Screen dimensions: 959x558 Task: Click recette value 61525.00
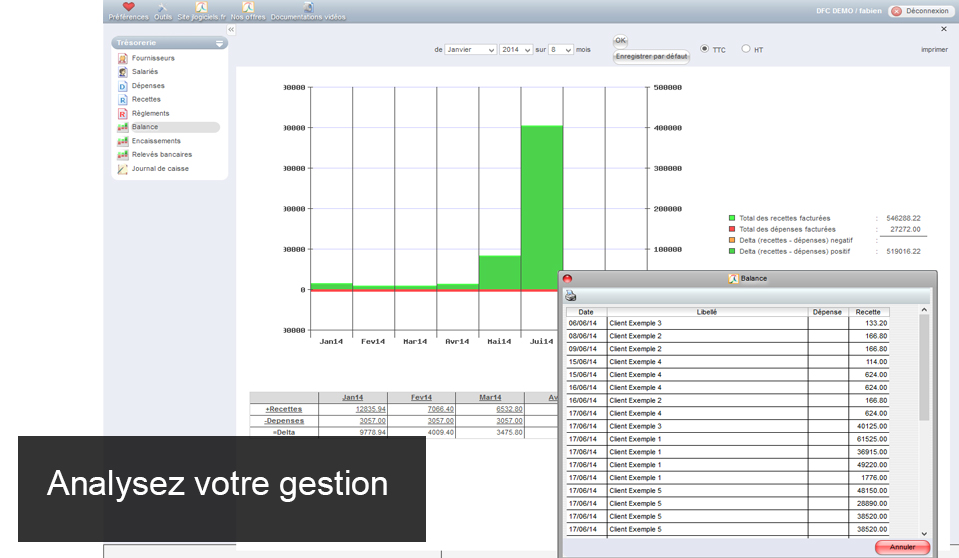pyautogui.click(x=872, y=439)
